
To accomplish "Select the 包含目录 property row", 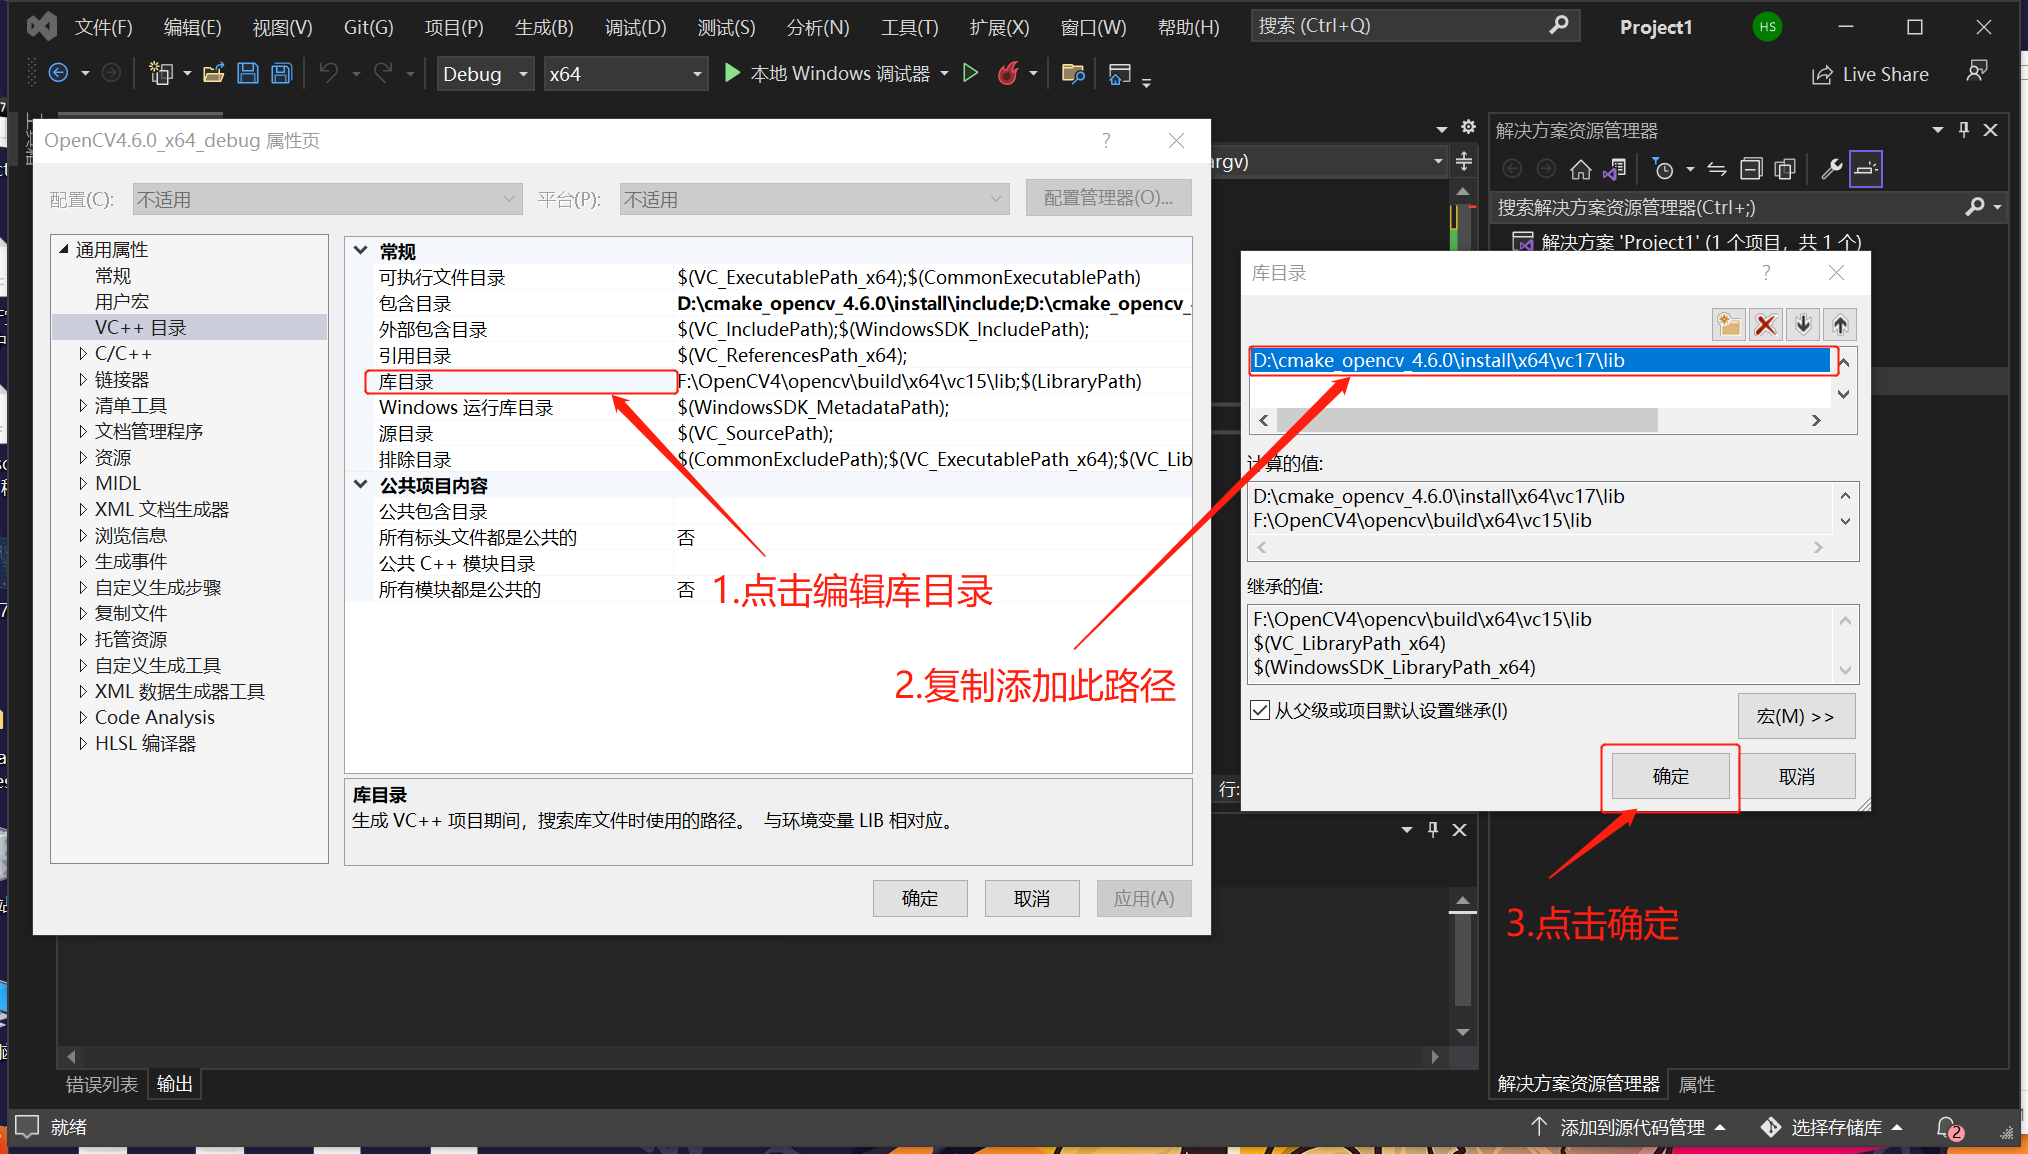I will pos(768,303).
